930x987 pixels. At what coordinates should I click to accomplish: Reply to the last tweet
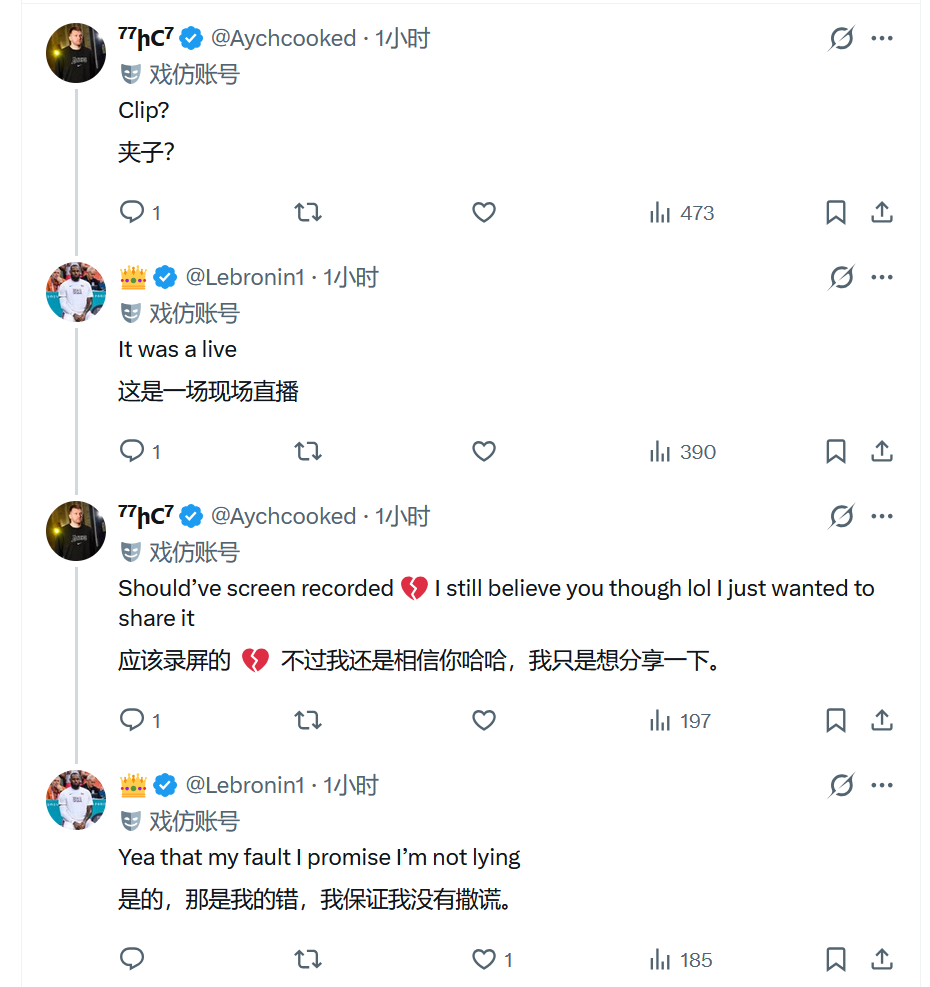(x=132, y=959)
